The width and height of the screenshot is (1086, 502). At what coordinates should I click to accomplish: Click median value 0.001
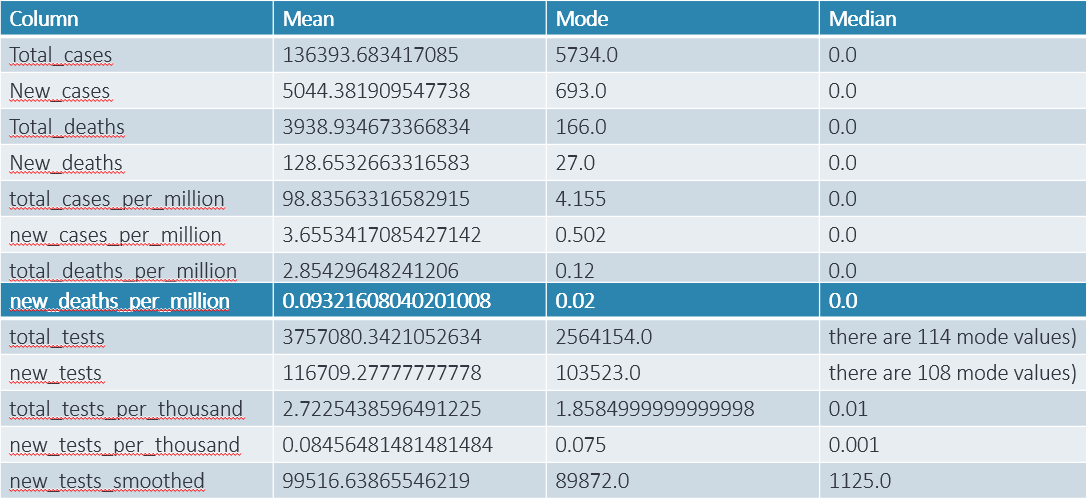click(853, 445)
